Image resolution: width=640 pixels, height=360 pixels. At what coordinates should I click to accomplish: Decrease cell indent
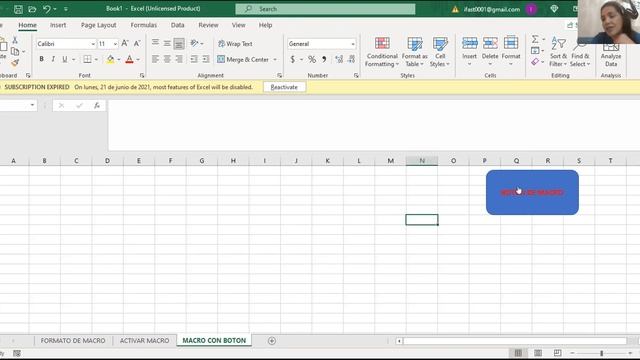point(194,59)
